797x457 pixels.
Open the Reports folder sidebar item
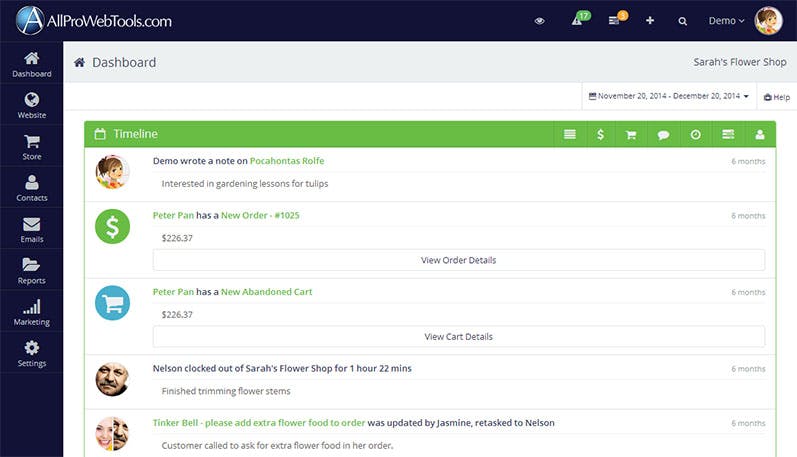tap(32, 271)
